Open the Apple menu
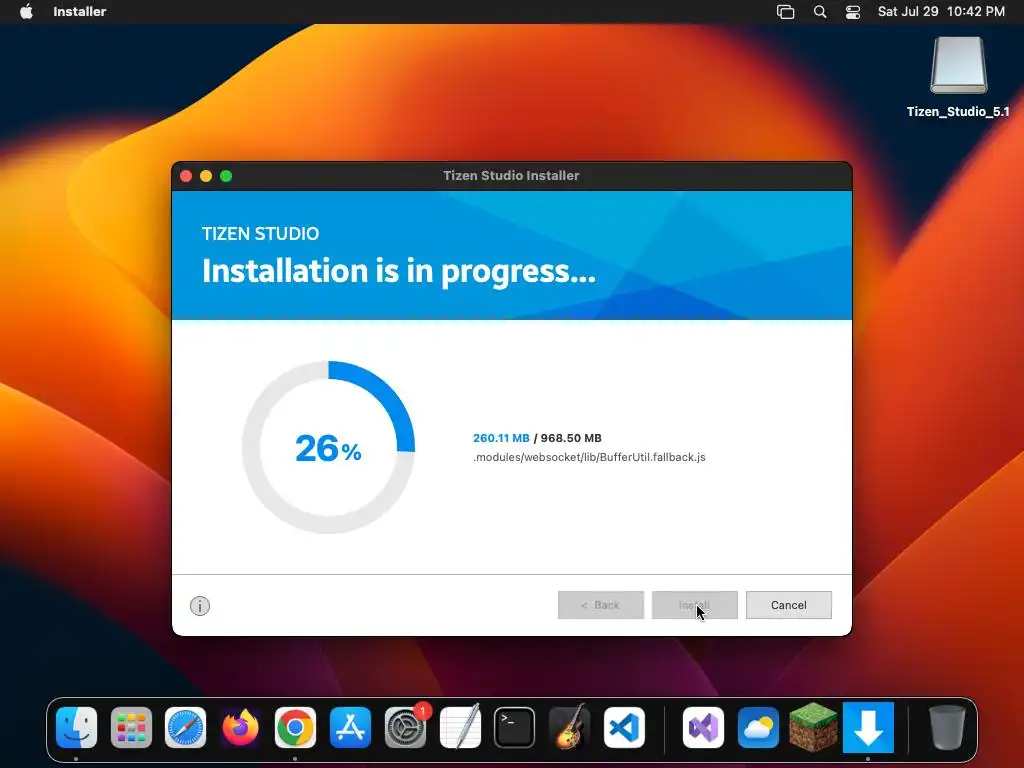This screenshot has width=1024, height=768. [x=26, y=12]
